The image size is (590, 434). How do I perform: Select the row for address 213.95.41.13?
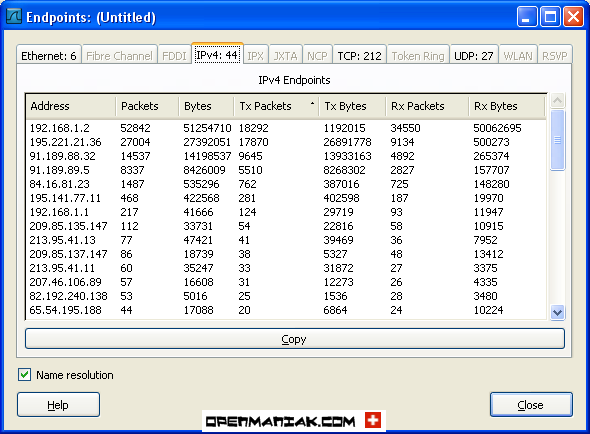coord(286,240)
